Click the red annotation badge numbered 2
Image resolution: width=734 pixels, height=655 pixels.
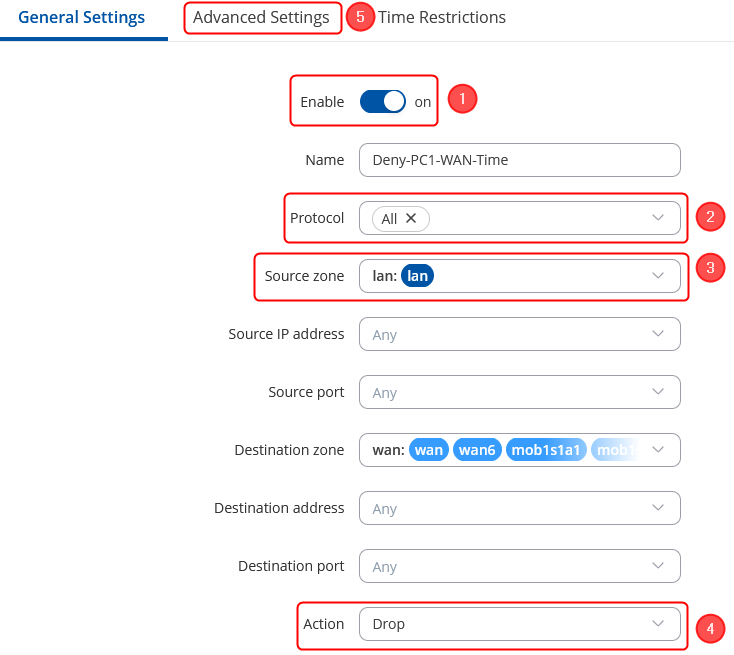click(710, 217)
